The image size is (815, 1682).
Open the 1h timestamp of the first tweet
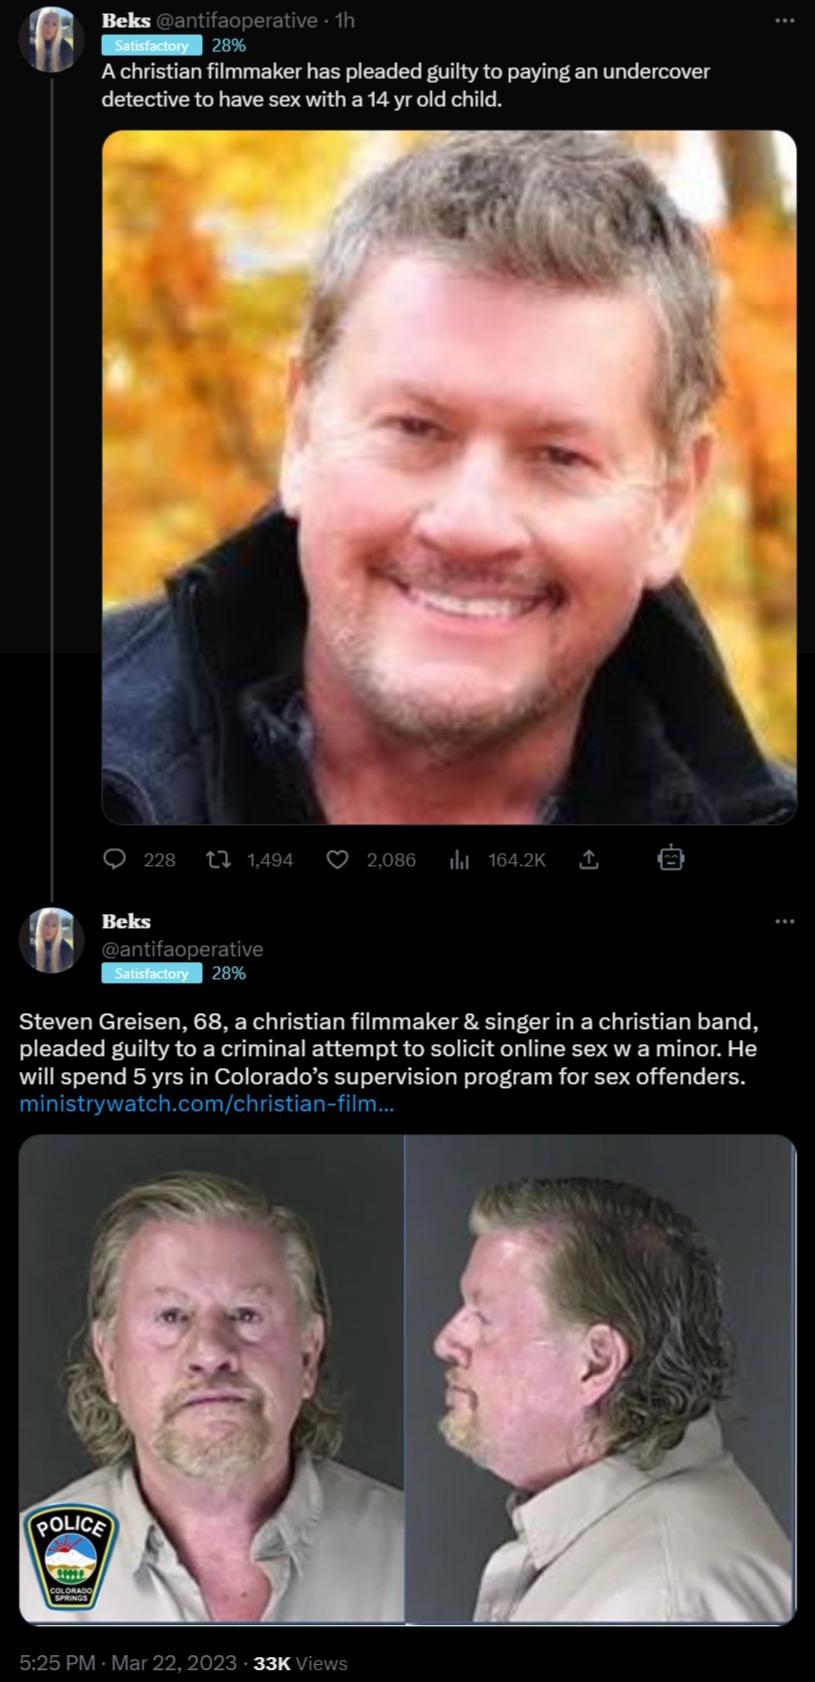coord(344,20)
